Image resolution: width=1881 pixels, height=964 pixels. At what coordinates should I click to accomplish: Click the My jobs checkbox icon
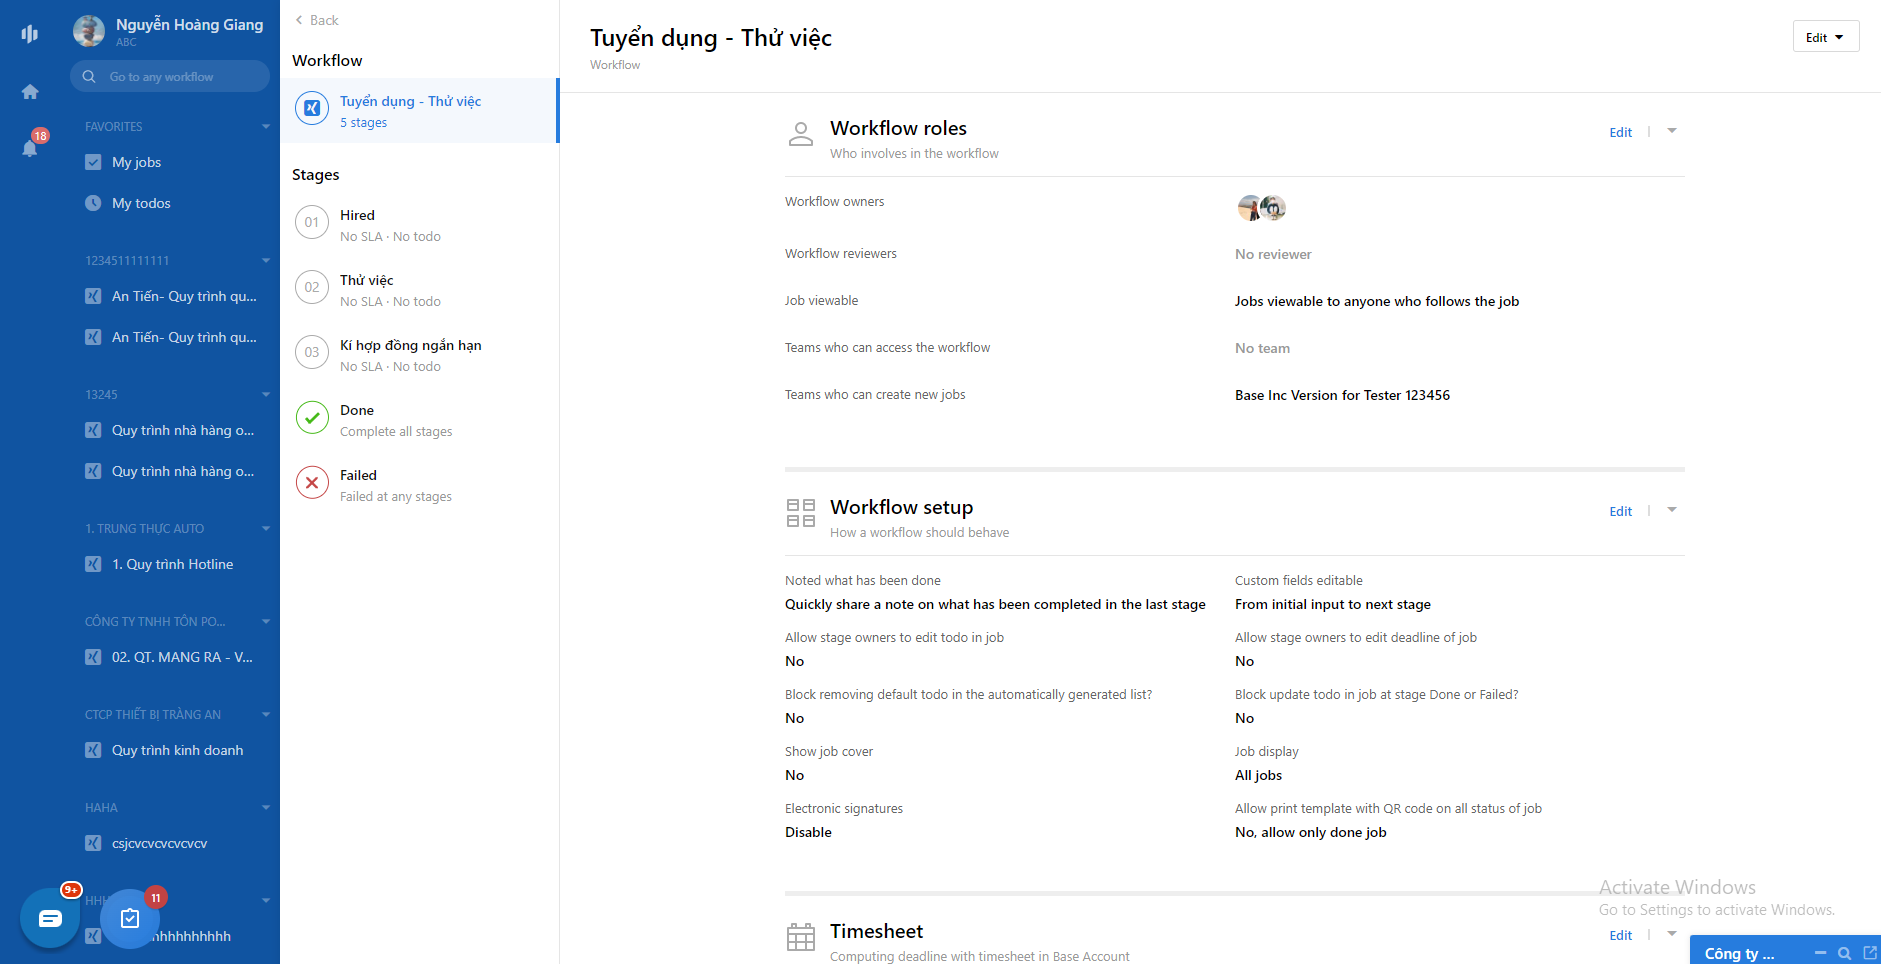[x=92, y=161]
